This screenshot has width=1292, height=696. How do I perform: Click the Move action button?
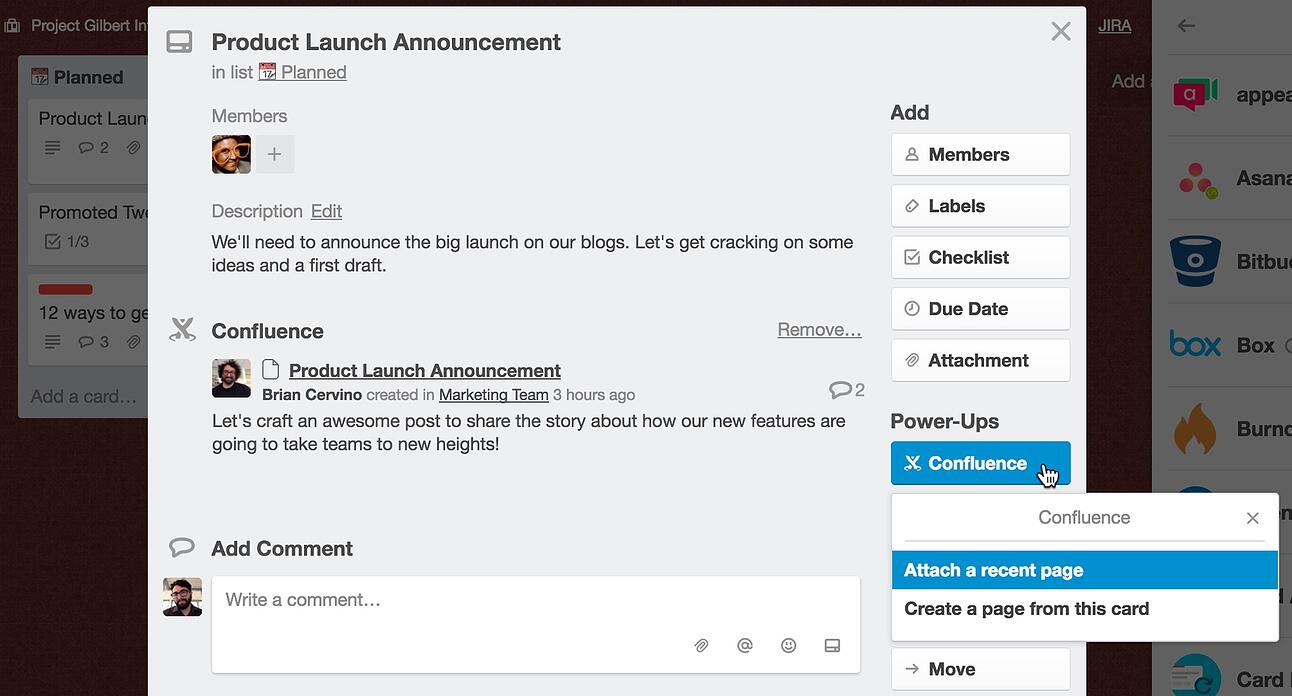point(980,669)
